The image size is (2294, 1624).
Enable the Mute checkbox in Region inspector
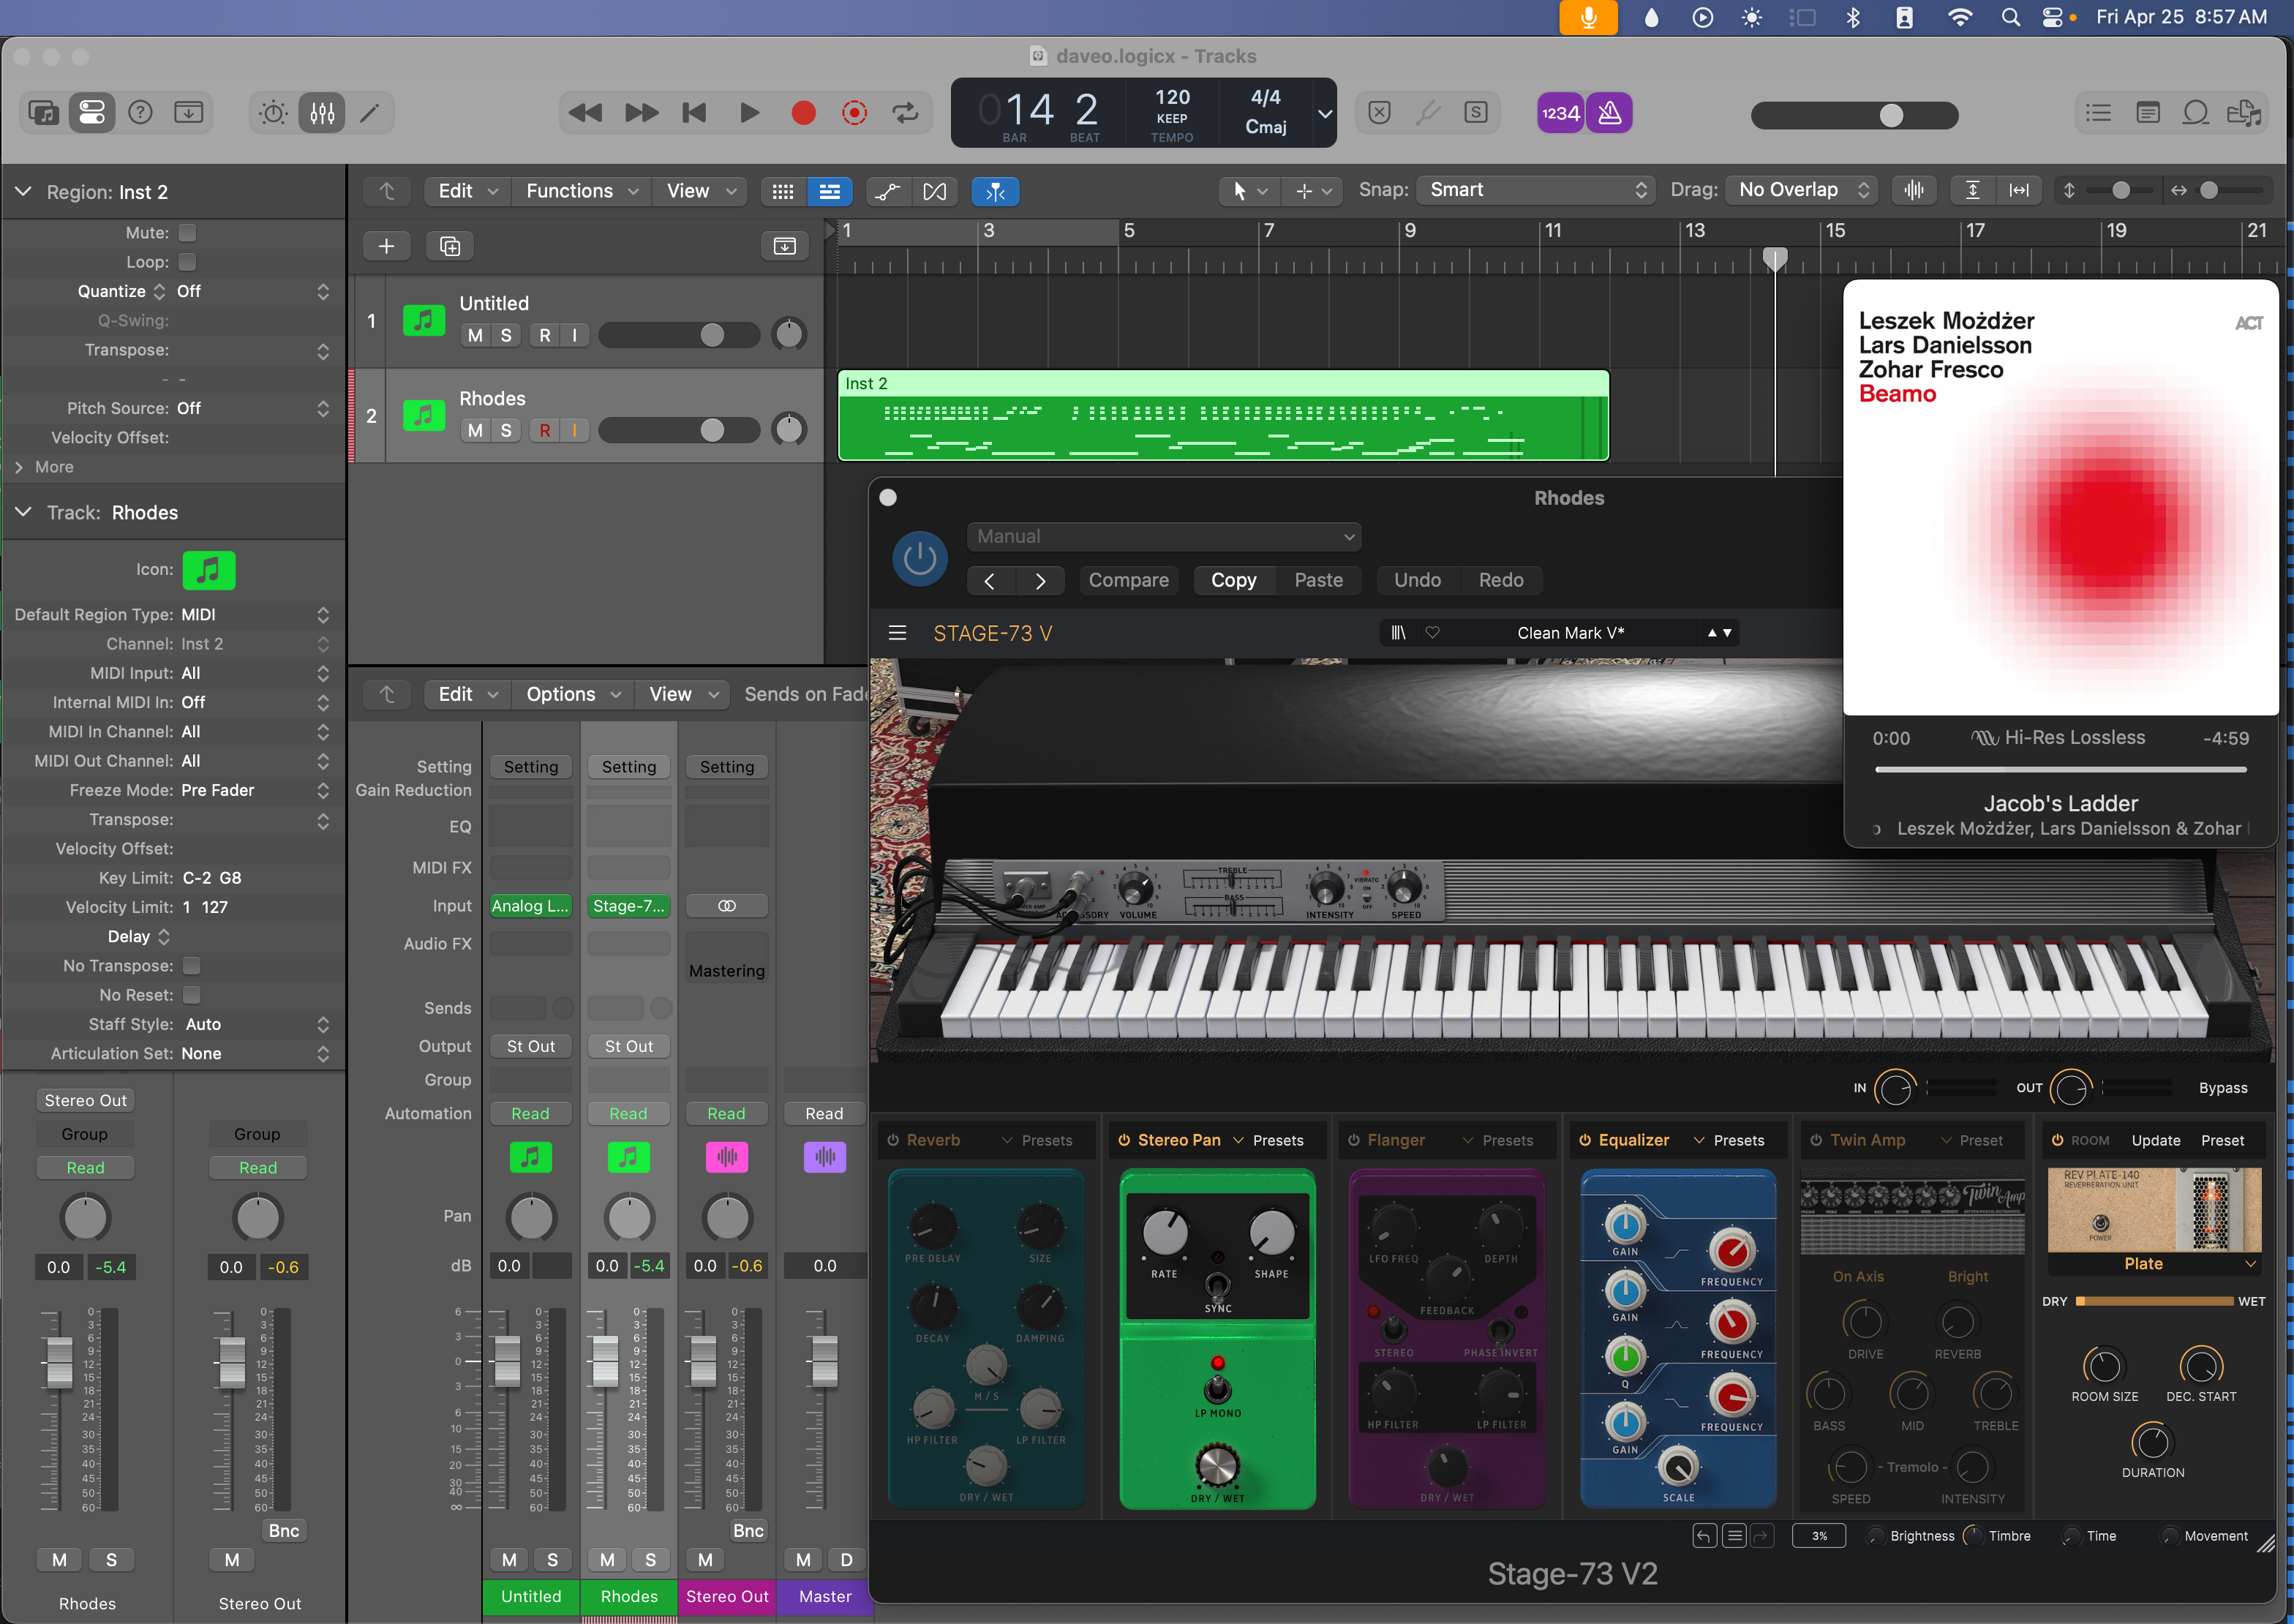pos(187,233)
